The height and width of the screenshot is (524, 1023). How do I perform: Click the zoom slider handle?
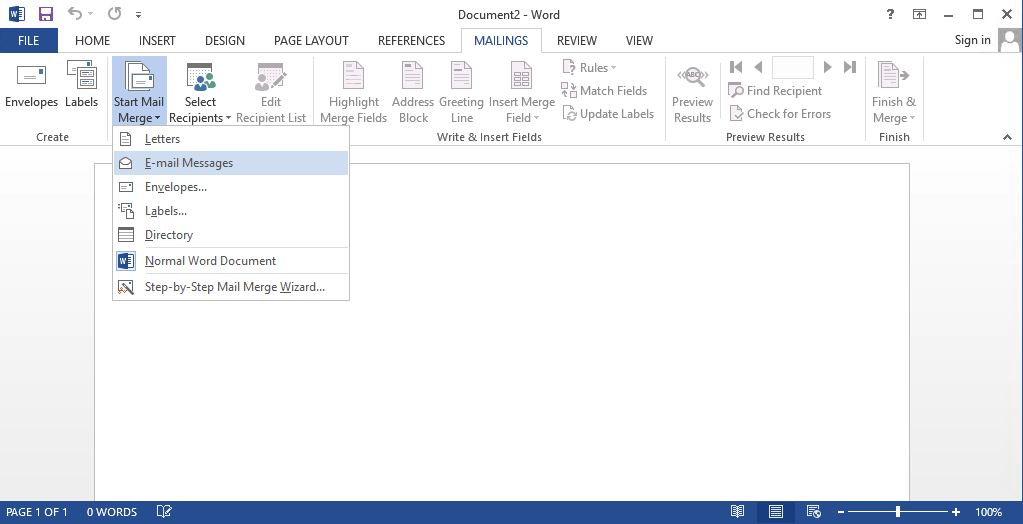click(x=898, y=512)
